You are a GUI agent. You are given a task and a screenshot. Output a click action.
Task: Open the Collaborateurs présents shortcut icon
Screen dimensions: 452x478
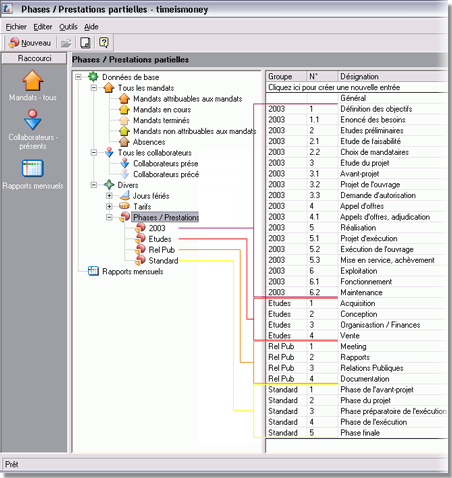(33, 120)
